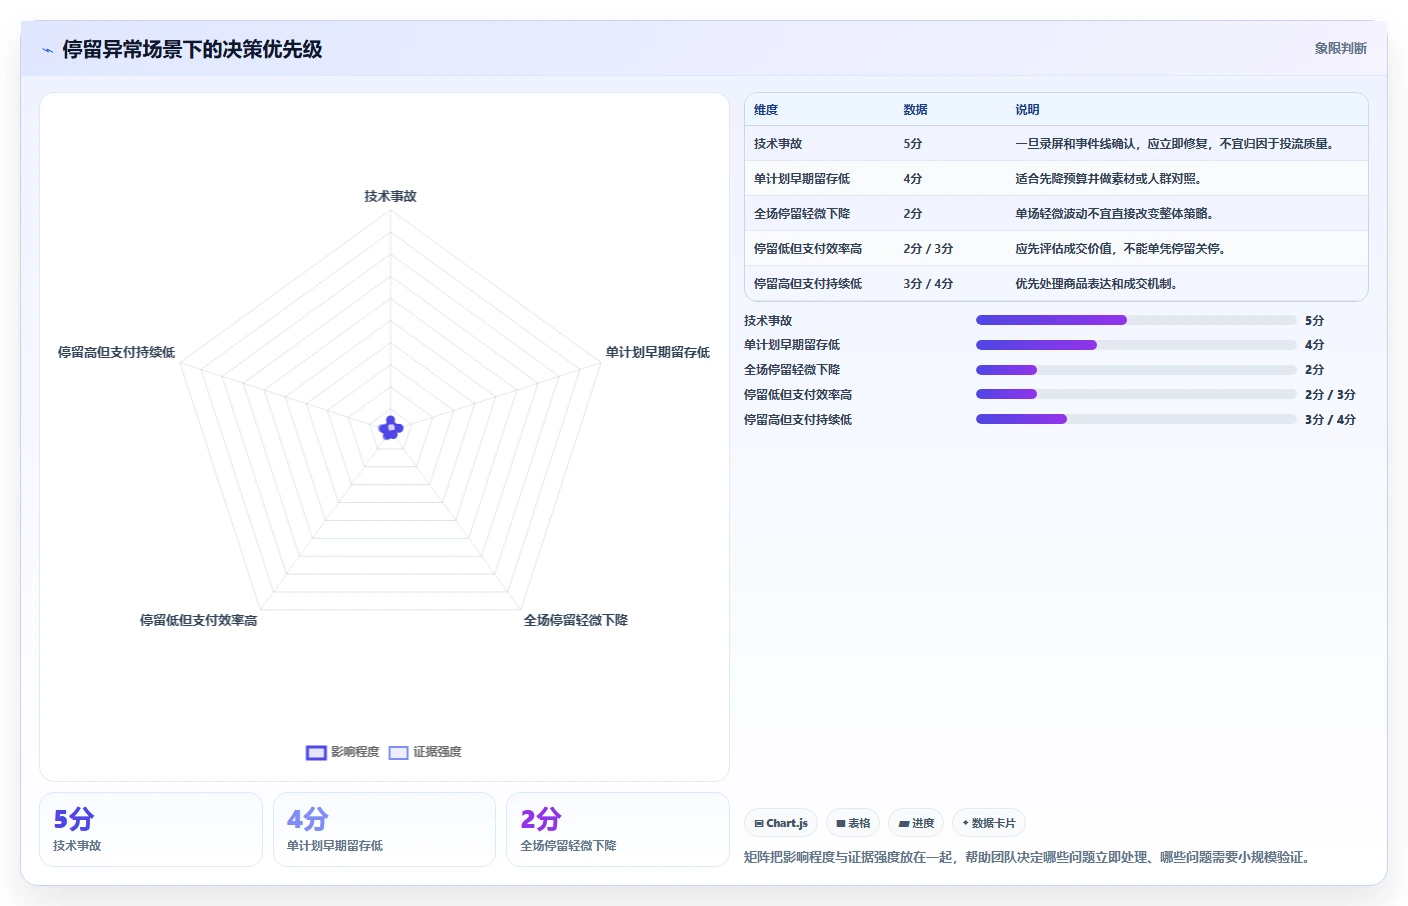Click the note 优先处理商品表达和成交机制。
The height and width of the screenshot is (906, 1408).
(1098, 284)
